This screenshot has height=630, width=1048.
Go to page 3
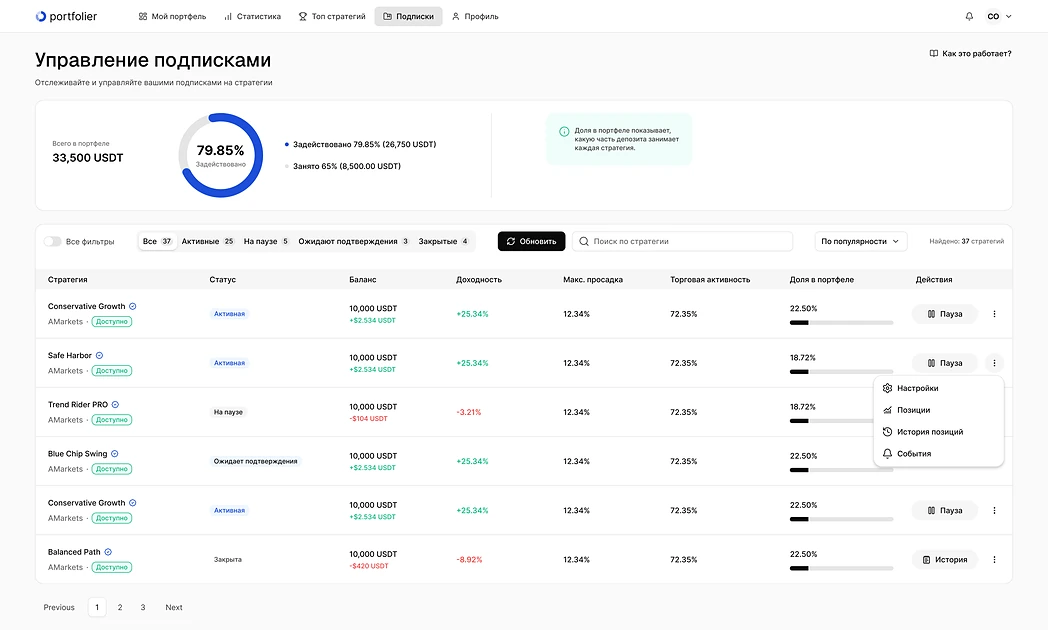coord(142,607)
